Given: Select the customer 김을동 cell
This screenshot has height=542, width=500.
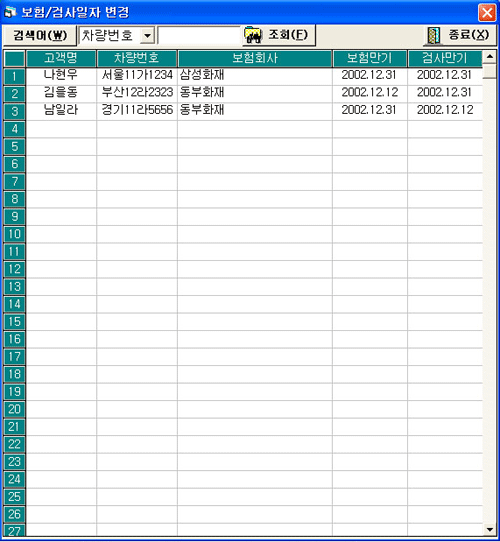Looking at the screenshot, I should (x=61, y=93).
